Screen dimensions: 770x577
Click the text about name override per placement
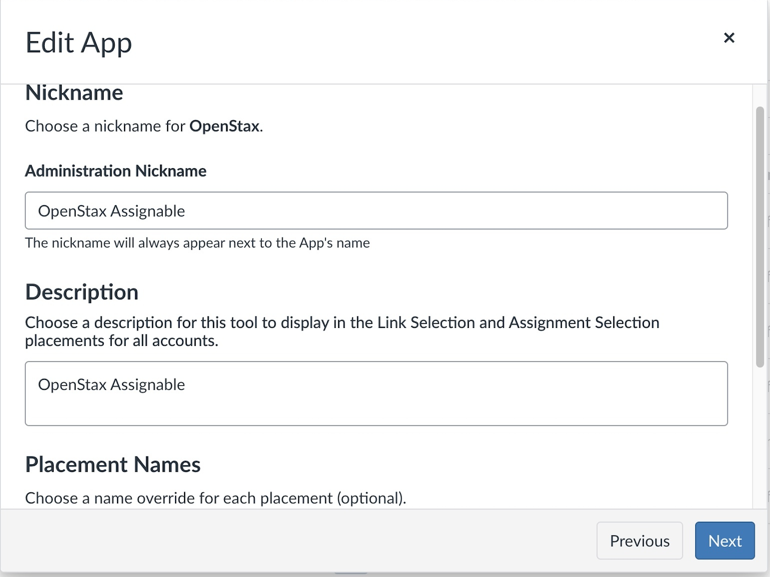pyautogui.click(x=216, y=498)
